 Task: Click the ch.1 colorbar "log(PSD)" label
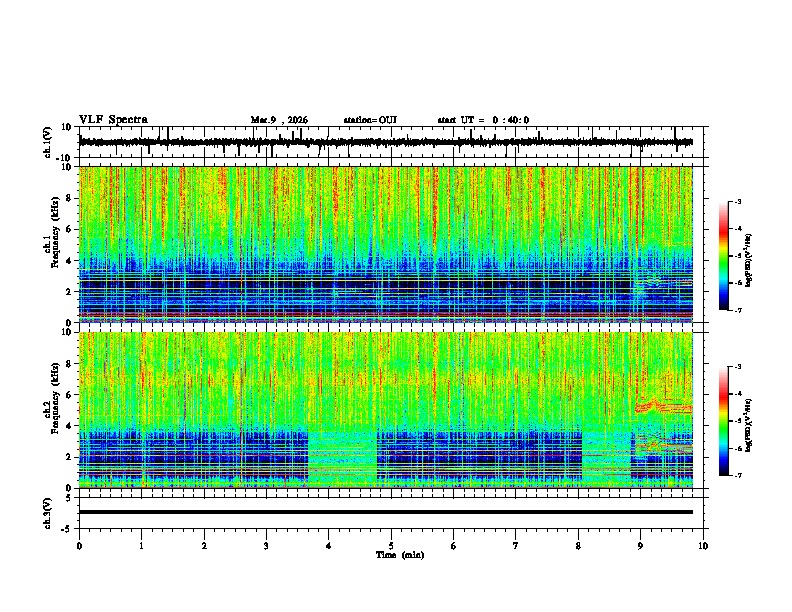pyautogui.click(x=749, y=261)
